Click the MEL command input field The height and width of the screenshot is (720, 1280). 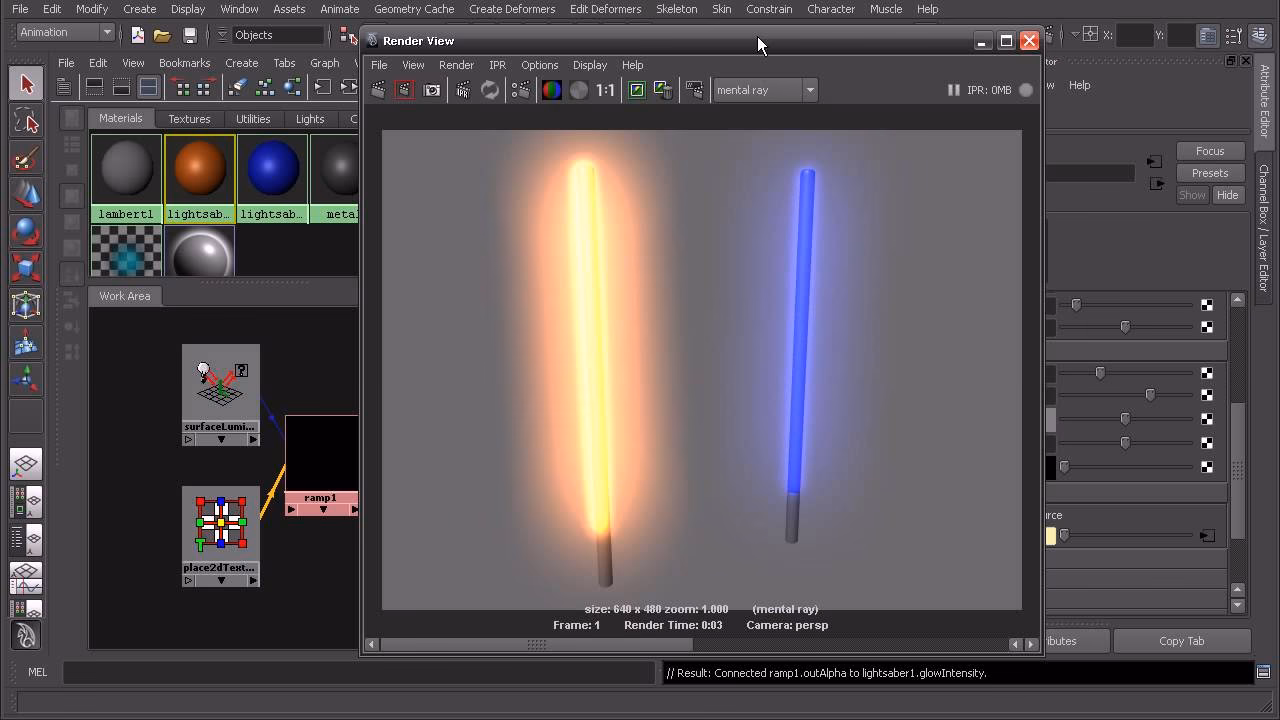coord(359,673)
